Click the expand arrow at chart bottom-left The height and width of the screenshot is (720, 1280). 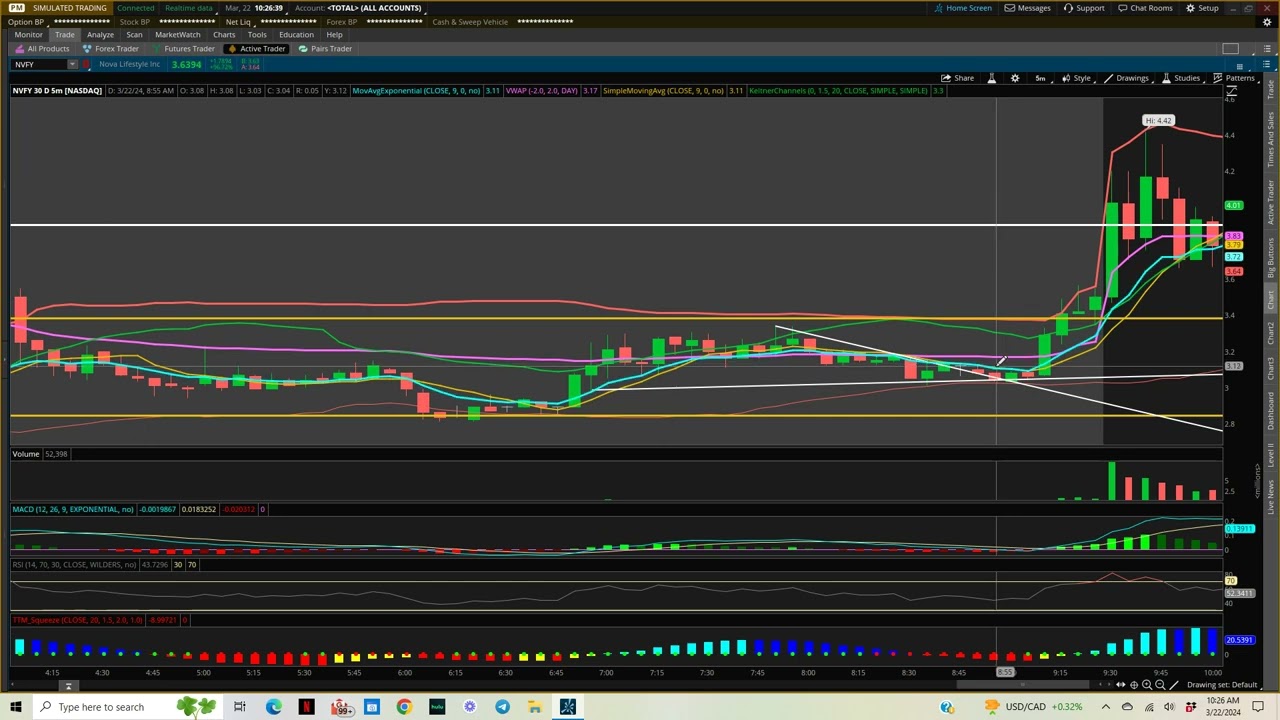[69, 686]
